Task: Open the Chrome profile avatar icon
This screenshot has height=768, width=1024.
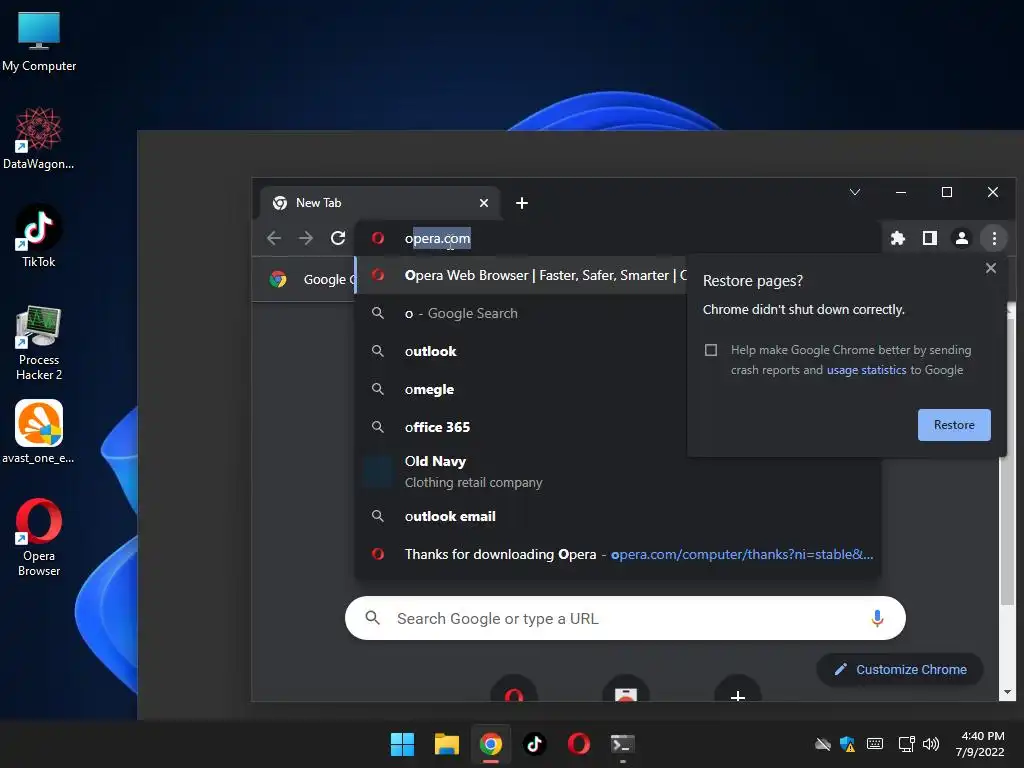Action: 962,238
